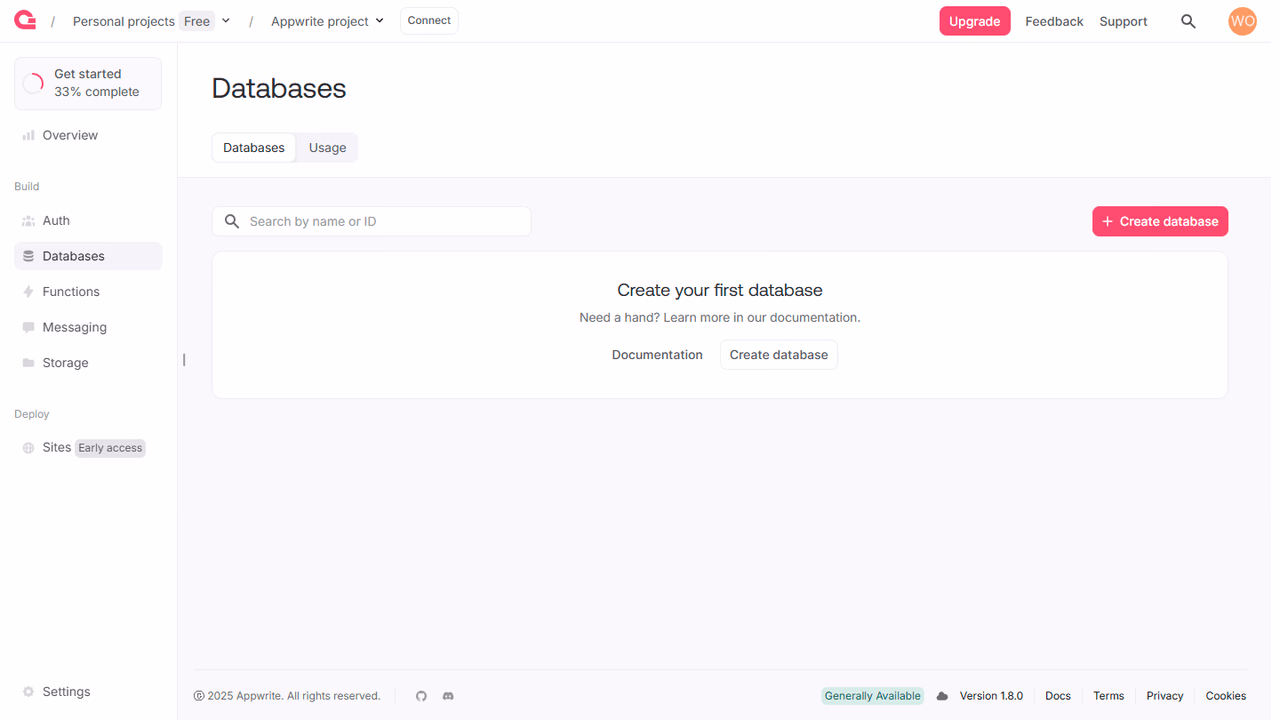Viewport: 1280px width, 720px height.
Task: Open the Terms footer link
Action: [x=1108, y=696]
